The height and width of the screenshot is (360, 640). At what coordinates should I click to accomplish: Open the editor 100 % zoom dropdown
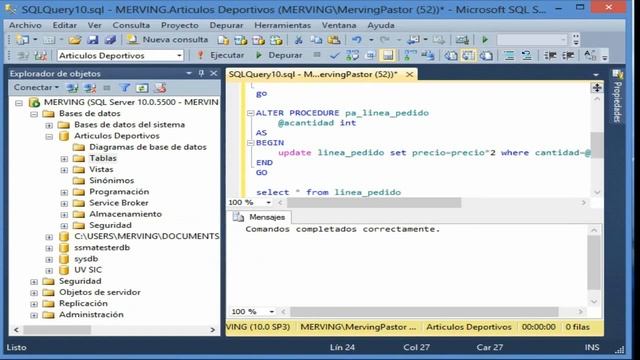269,202
